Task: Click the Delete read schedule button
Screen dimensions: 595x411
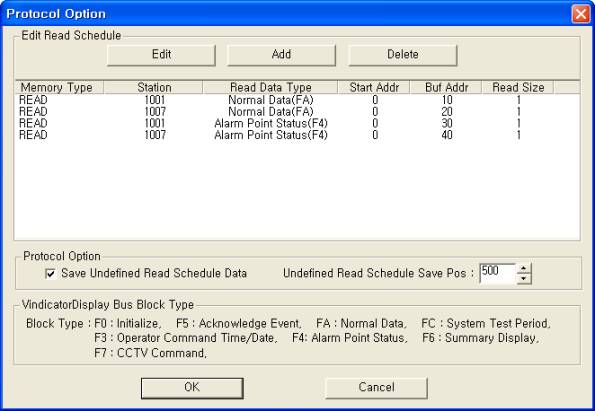Action: click(x=403, y=55)
